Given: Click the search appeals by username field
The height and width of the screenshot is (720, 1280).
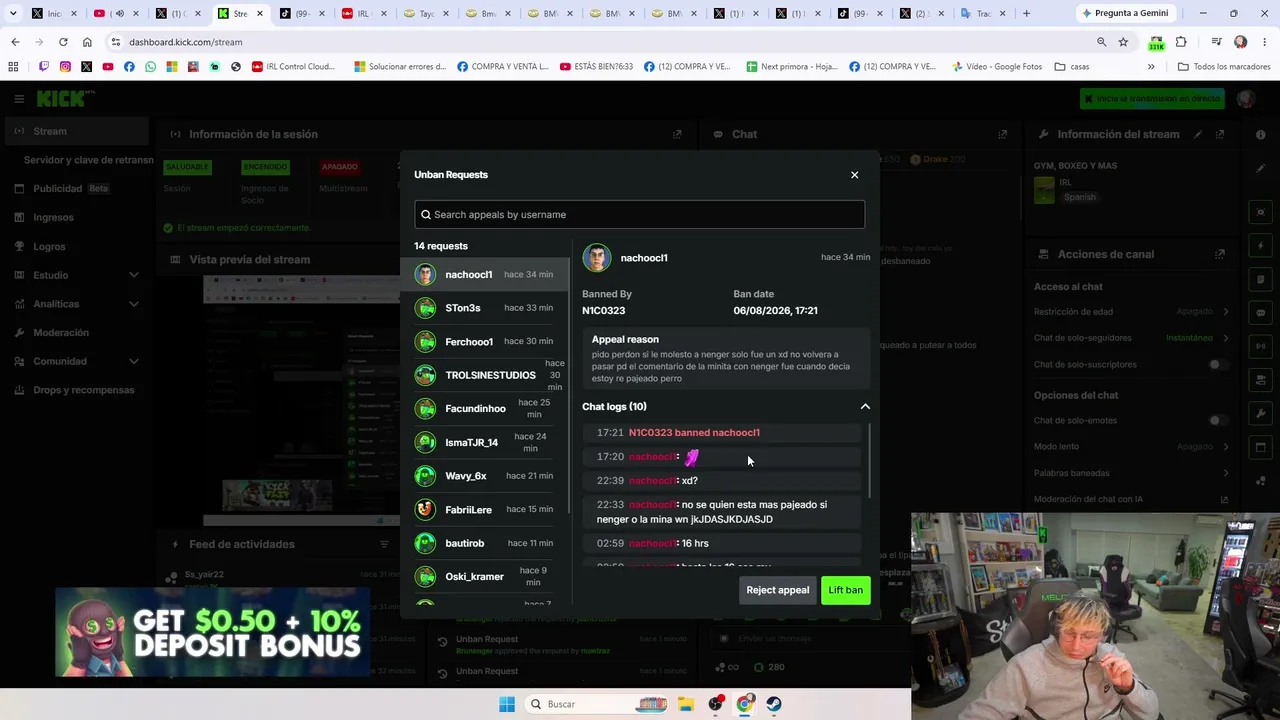Looking at the screenshot, I should coord(639,214).
